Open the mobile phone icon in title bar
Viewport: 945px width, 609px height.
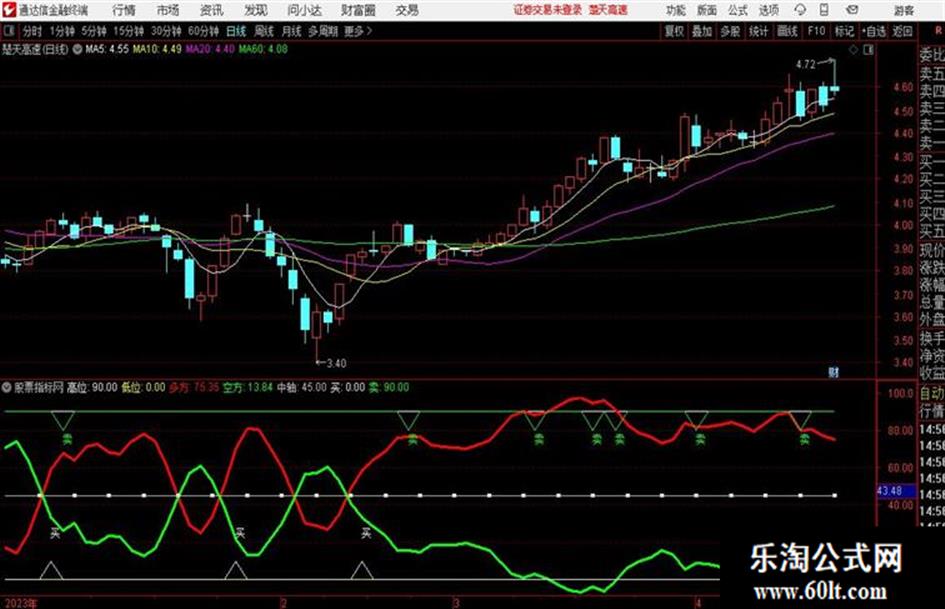point(824,10)
